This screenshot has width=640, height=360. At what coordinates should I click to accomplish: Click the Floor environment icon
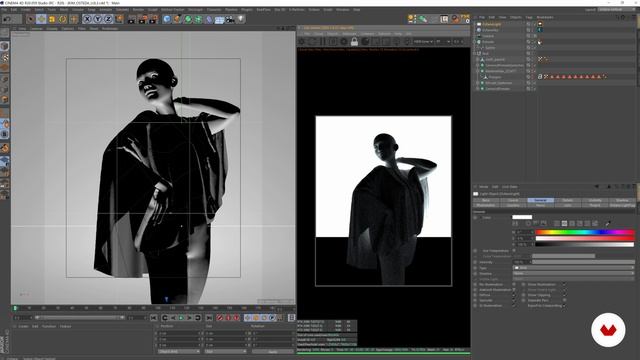pyautogui.click(x=219, y=19)
